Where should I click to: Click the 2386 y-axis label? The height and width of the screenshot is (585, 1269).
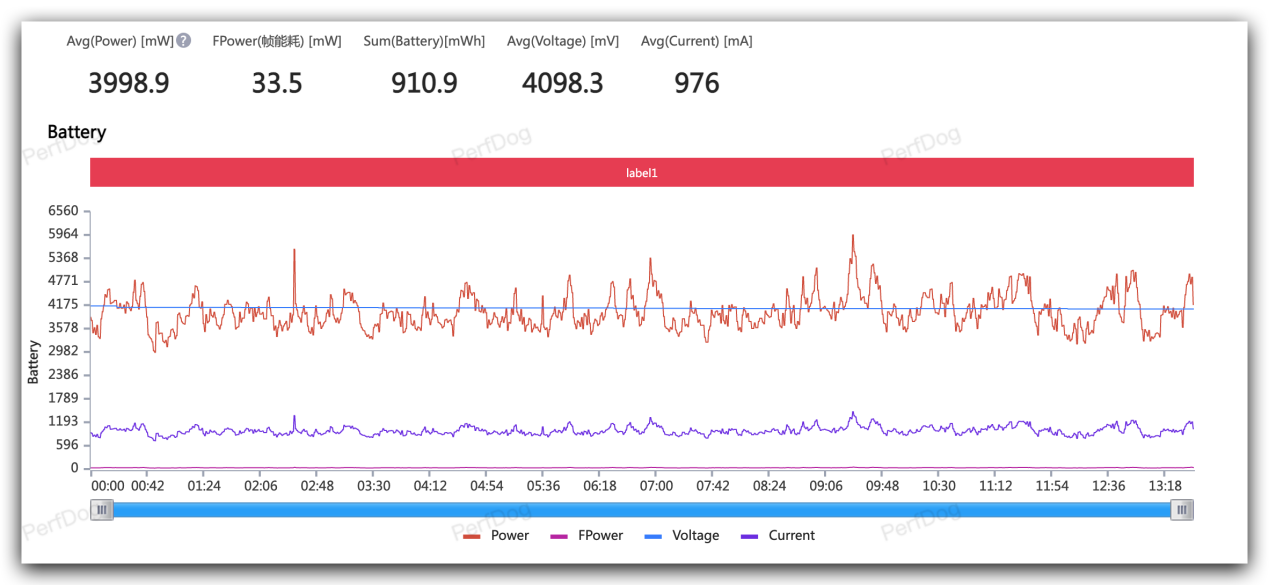pos(62,375)
